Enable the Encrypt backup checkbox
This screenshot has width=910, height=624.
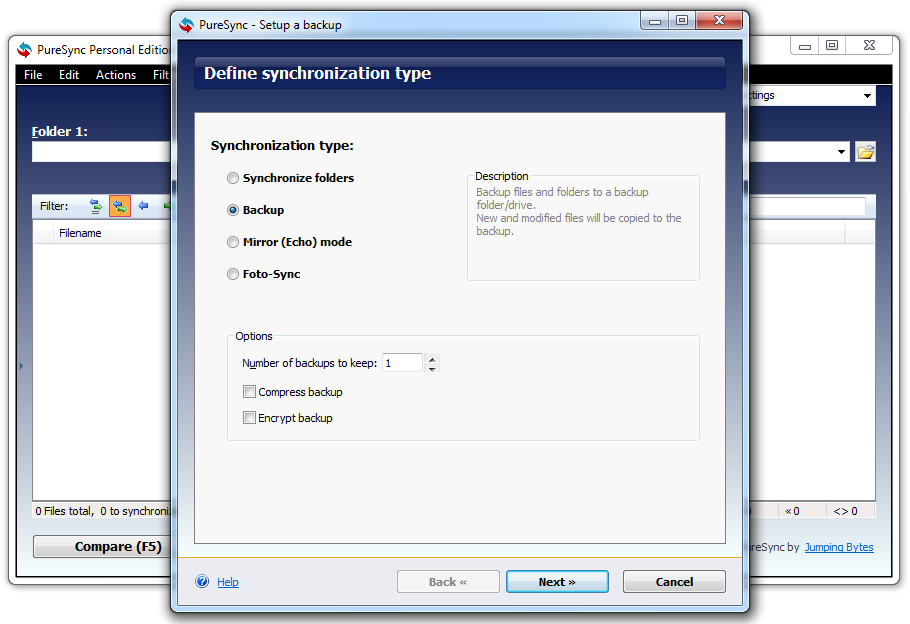click(x=250, y=418)
